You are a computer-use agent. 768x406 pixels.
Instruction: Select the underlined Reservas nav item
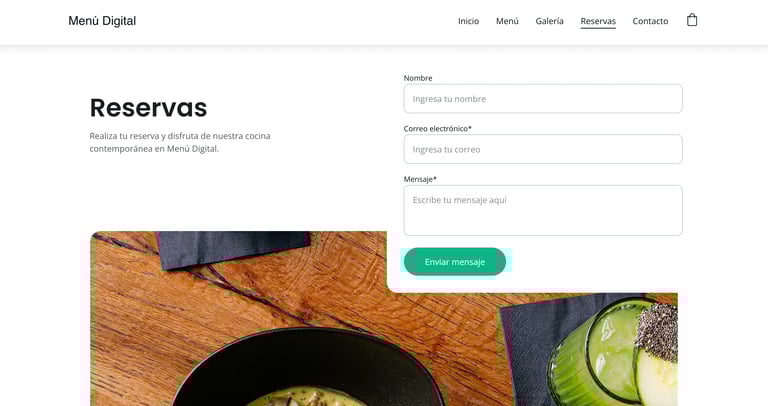pos(598,22)
